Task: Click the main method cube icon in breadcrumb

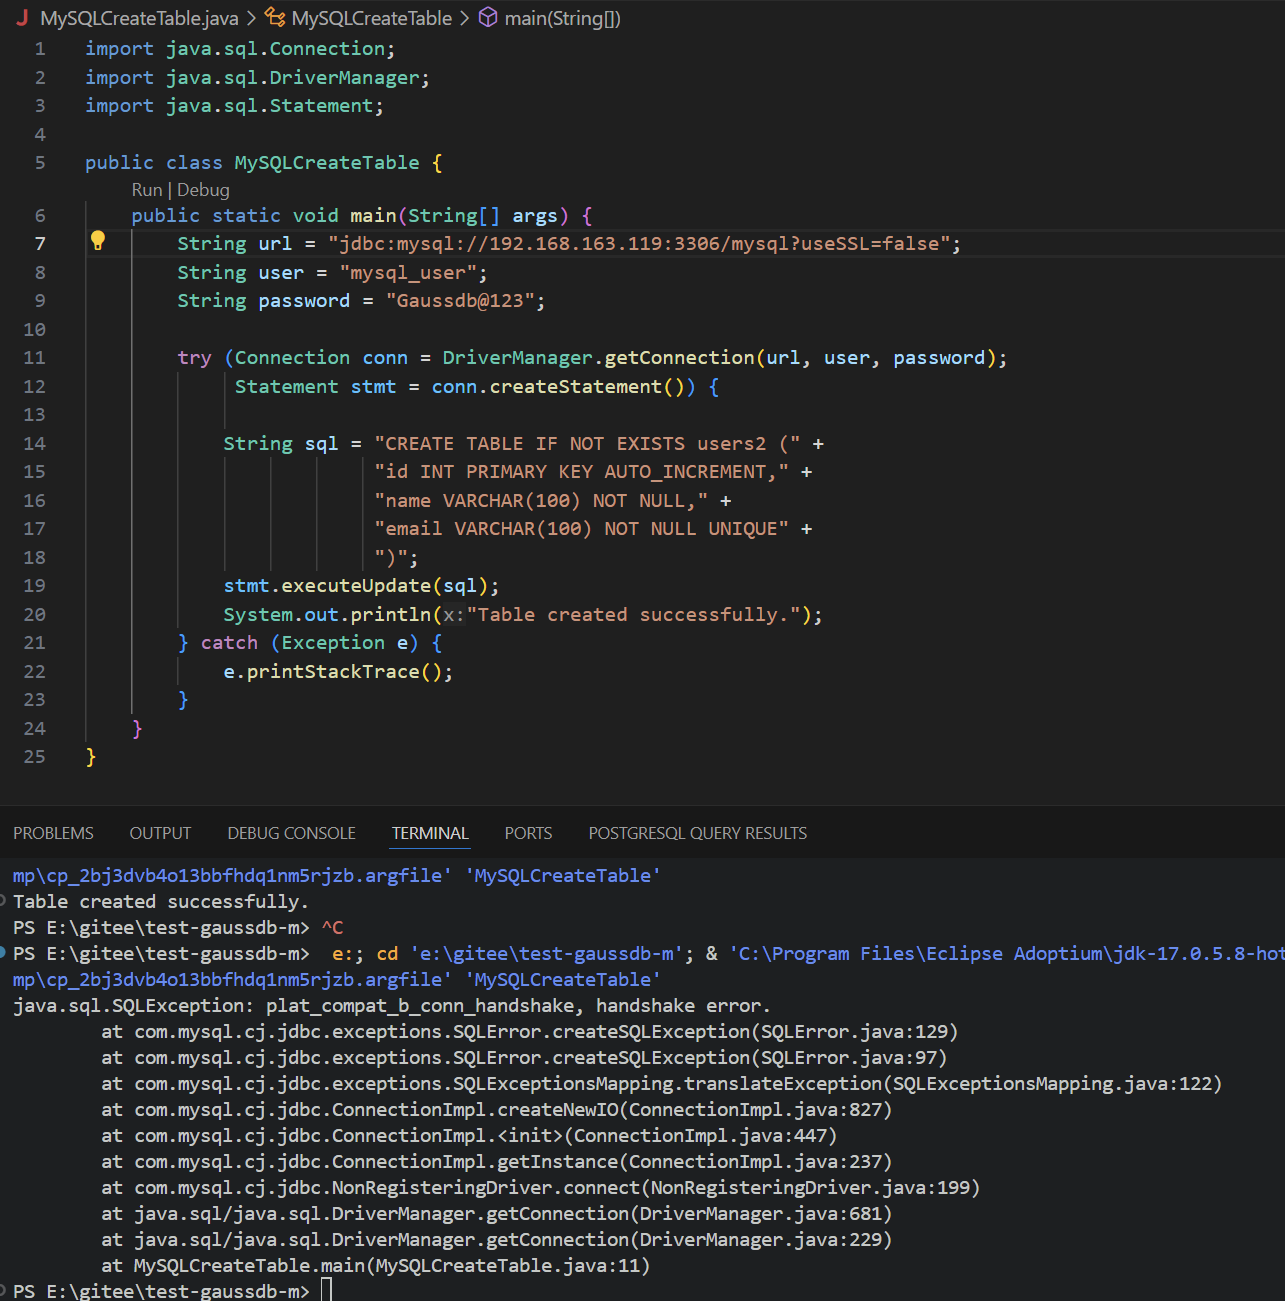Action: (x=488, y=18)
